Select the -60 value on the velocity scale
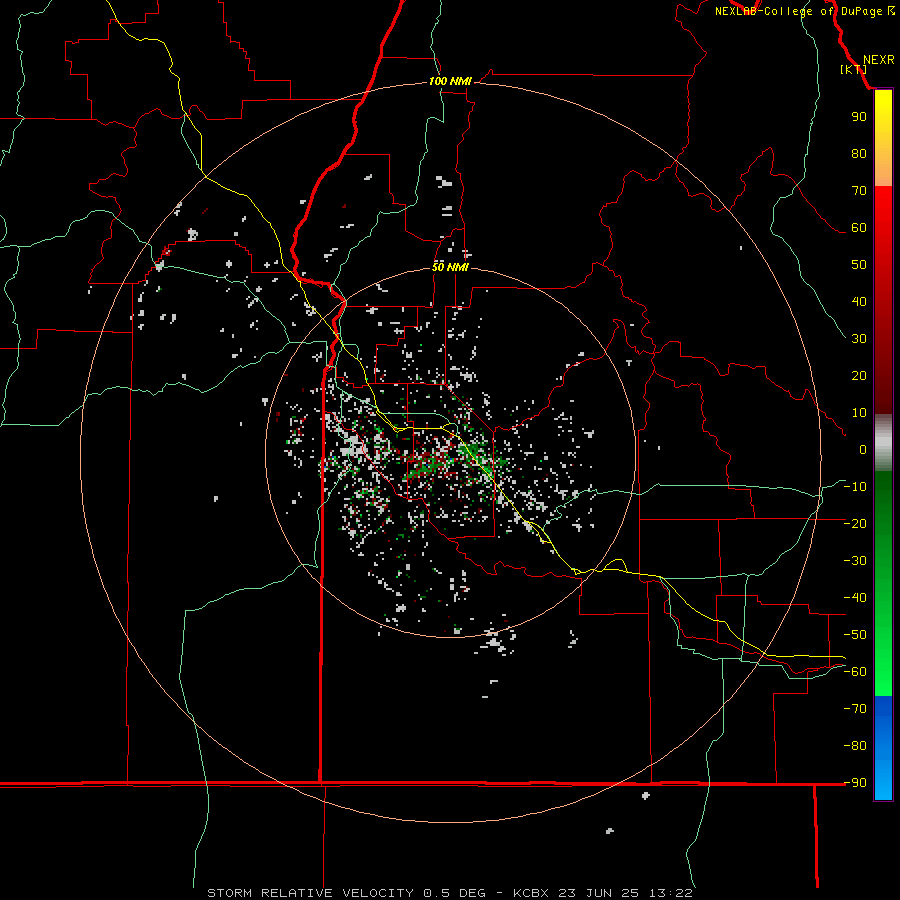The height and width of the screenshot is (900, 900). point(855,672)
